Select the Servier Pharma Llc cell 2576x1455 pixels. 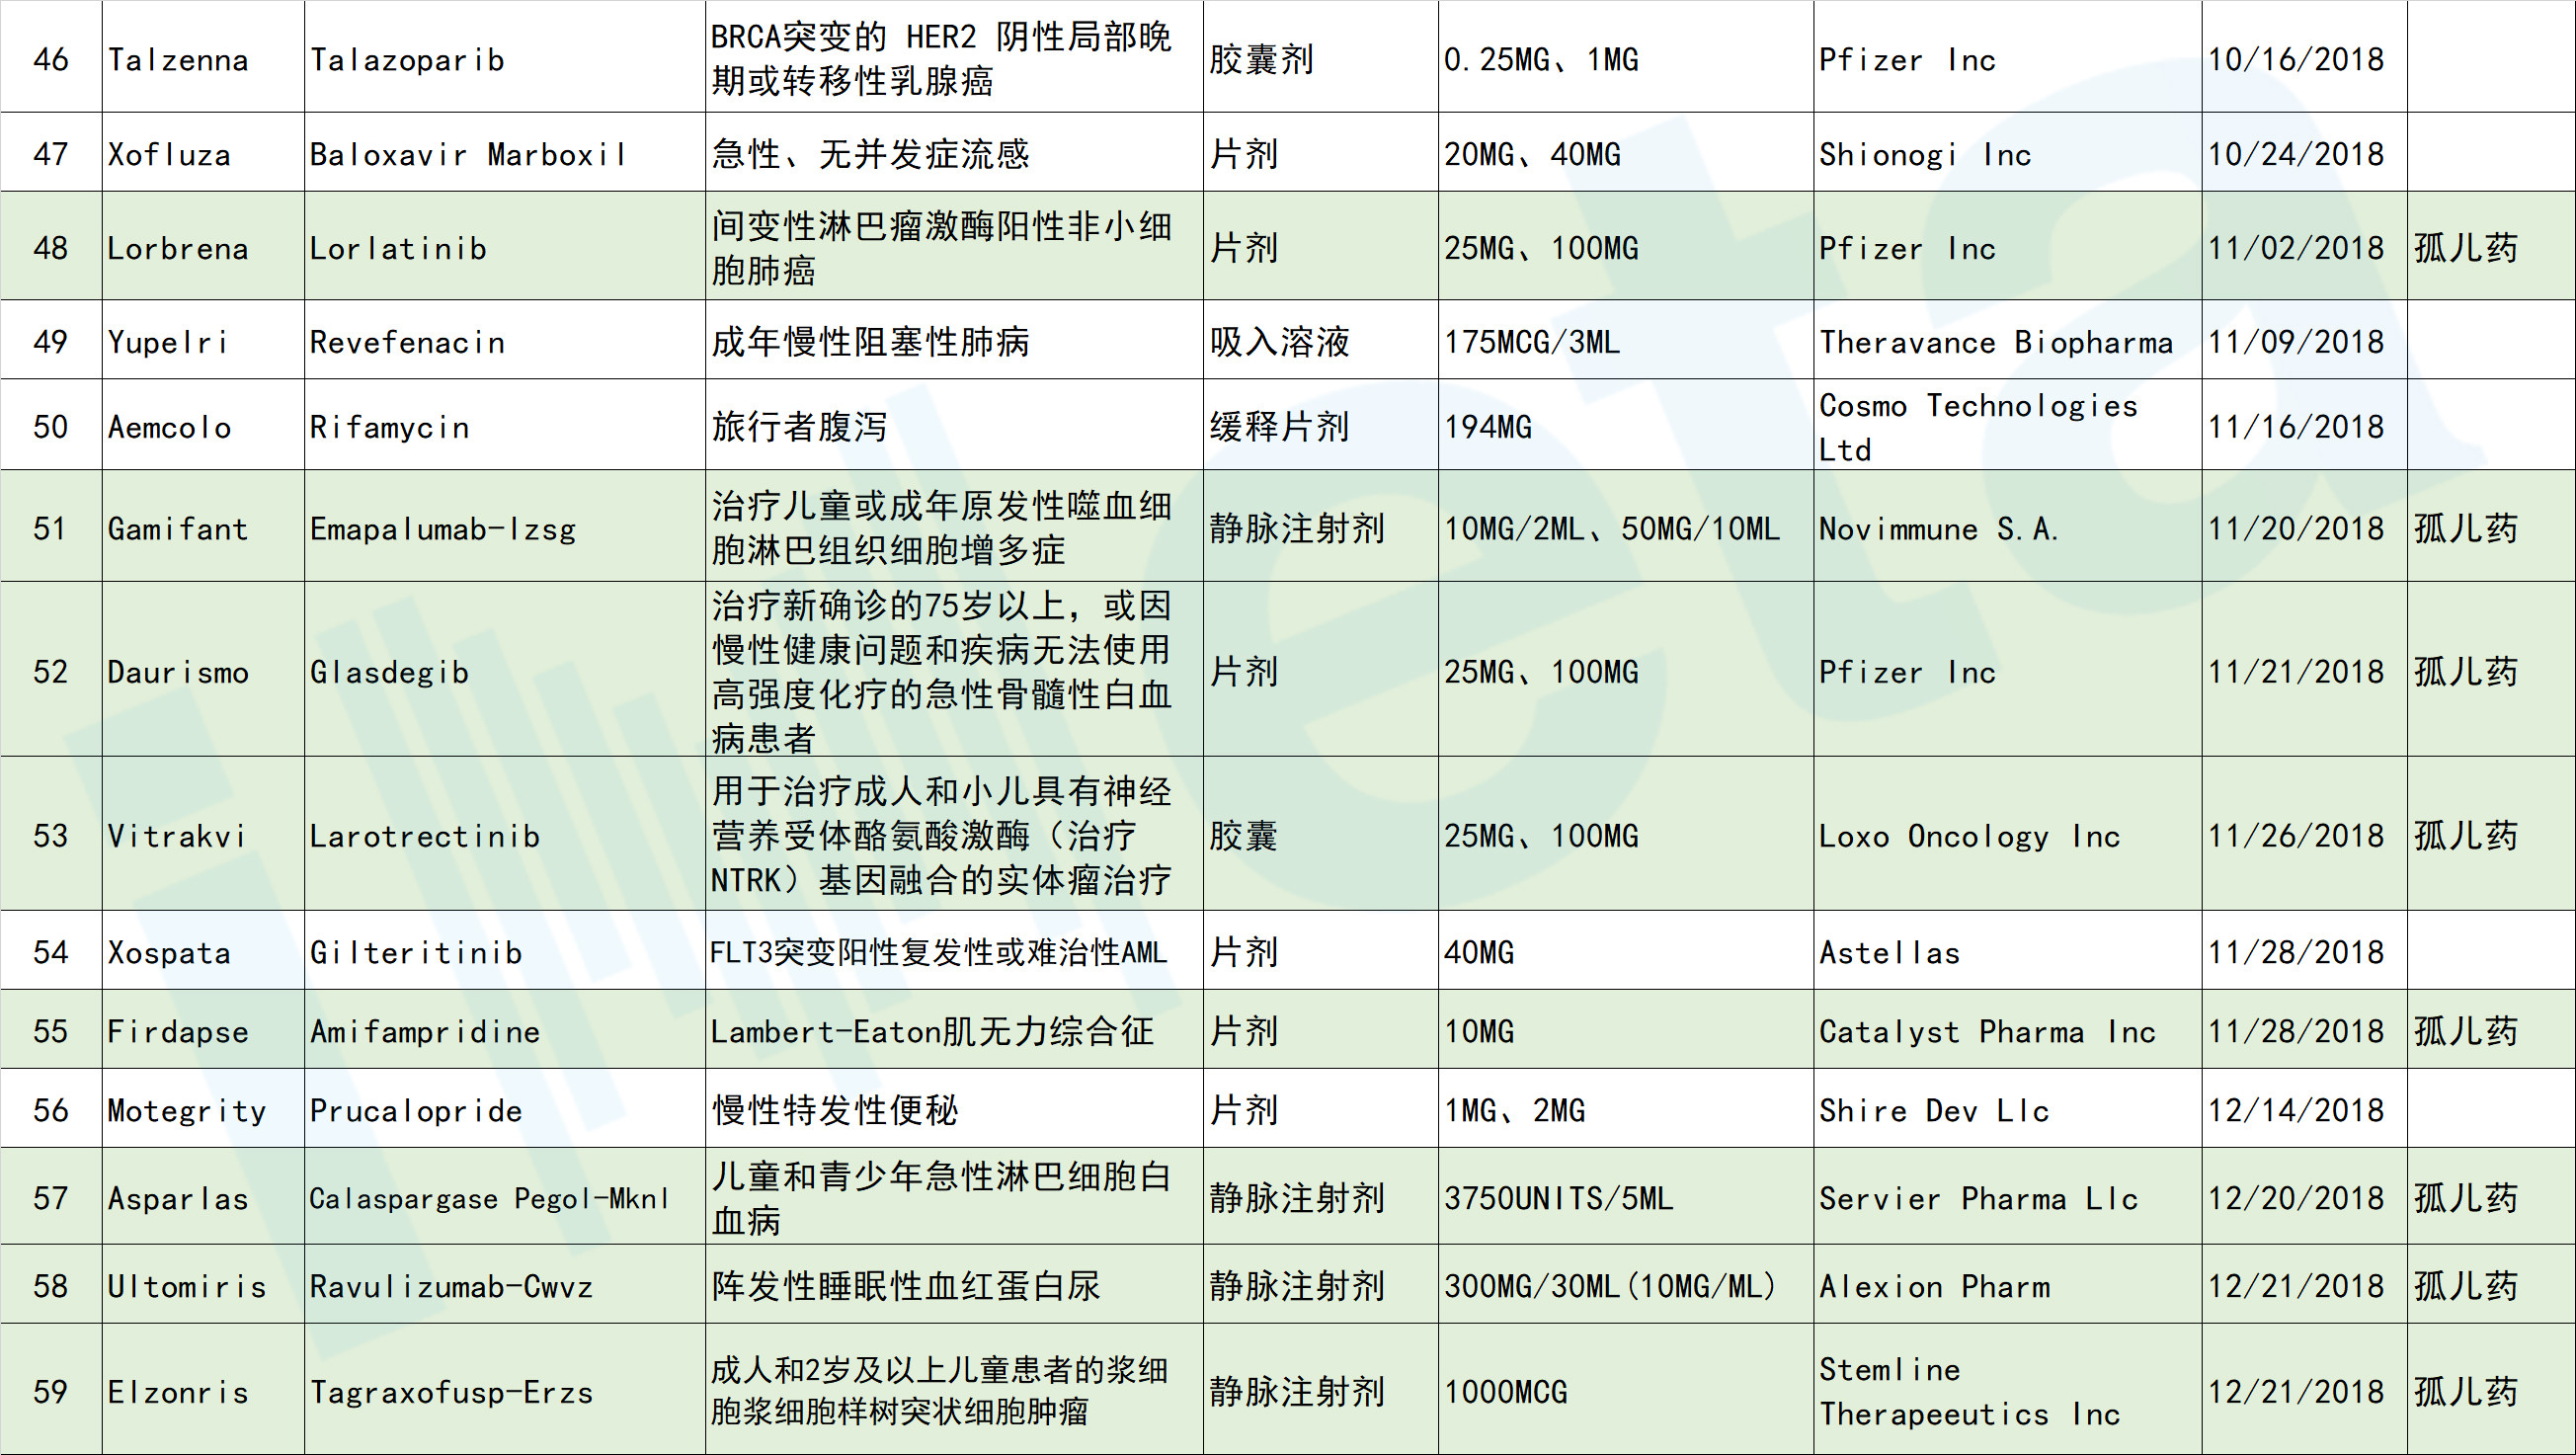tap(2008, 1196)
